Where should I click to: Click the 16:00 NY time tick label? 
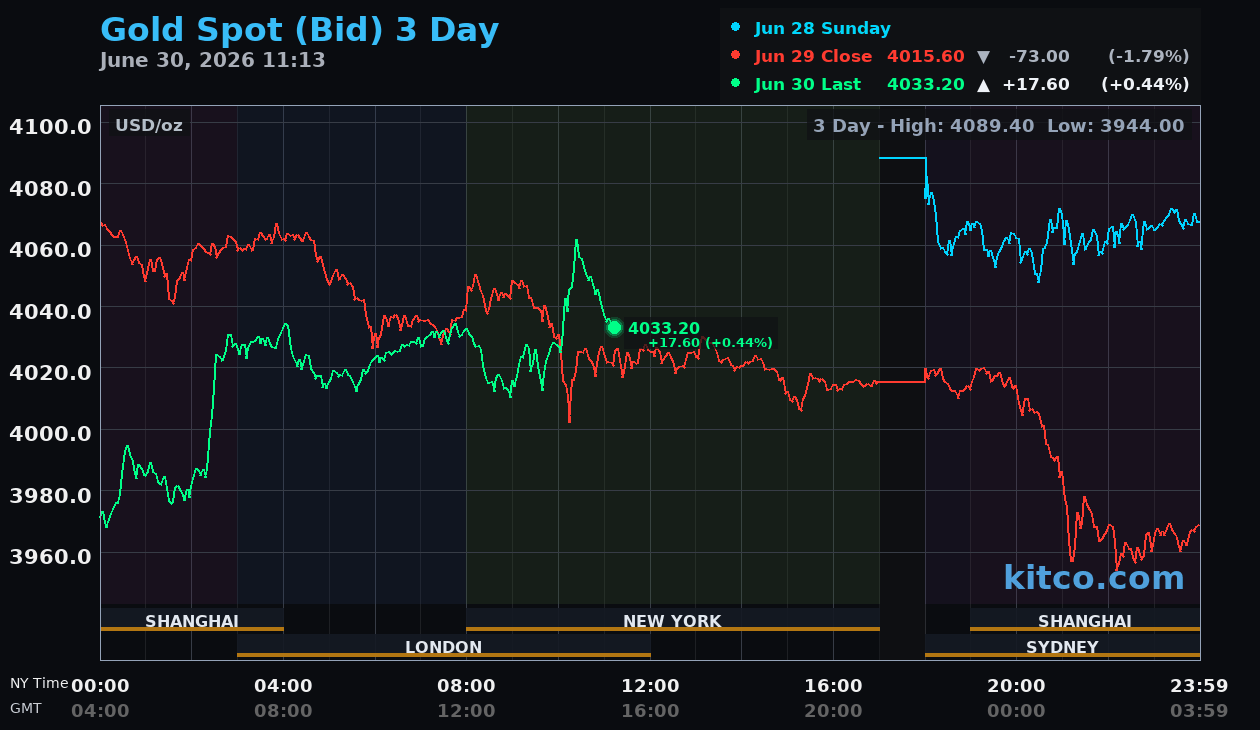click(x=833, y=686)
